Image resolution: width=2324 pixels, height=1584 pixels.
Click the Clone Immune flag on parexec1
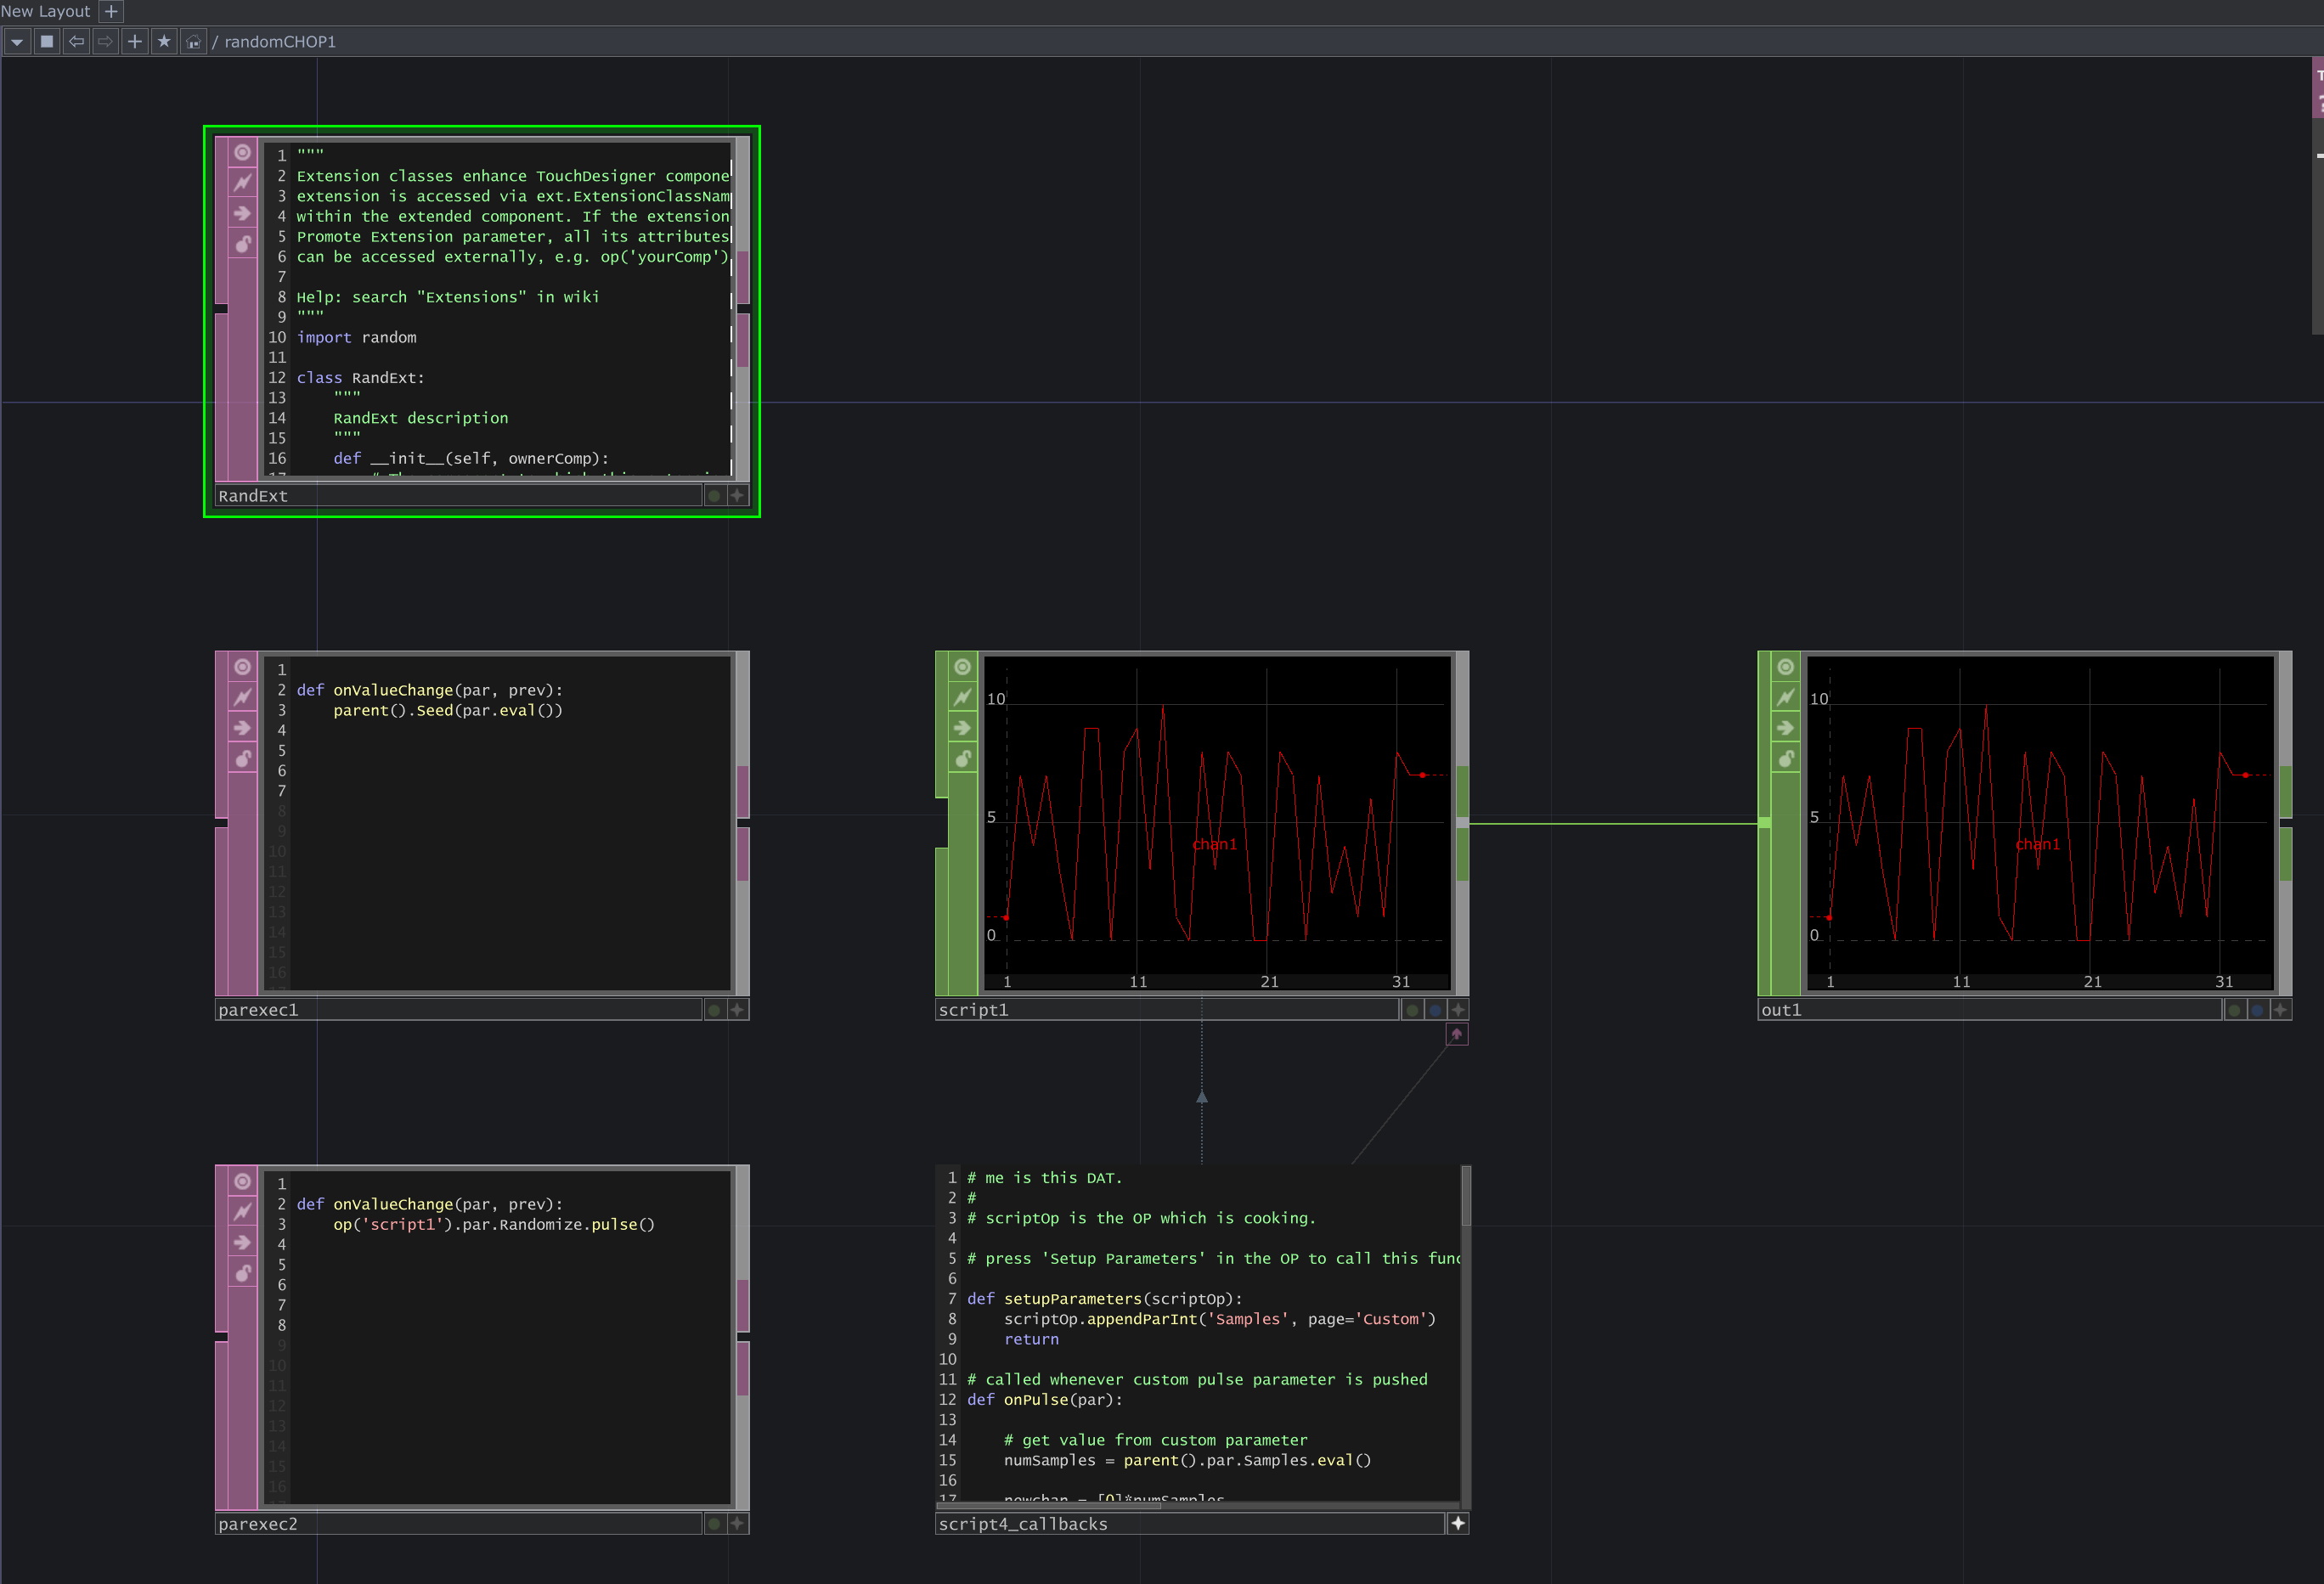pyautogui.click(x=242, y=697)
